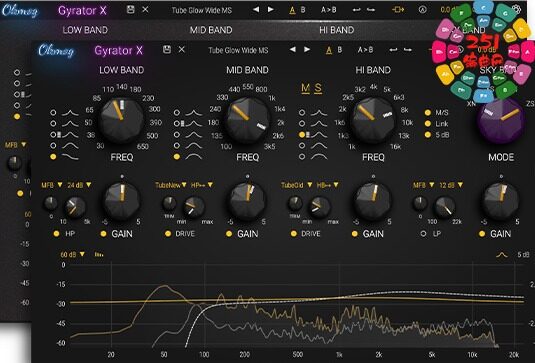Open the MFB dropdown in back window

15,145
